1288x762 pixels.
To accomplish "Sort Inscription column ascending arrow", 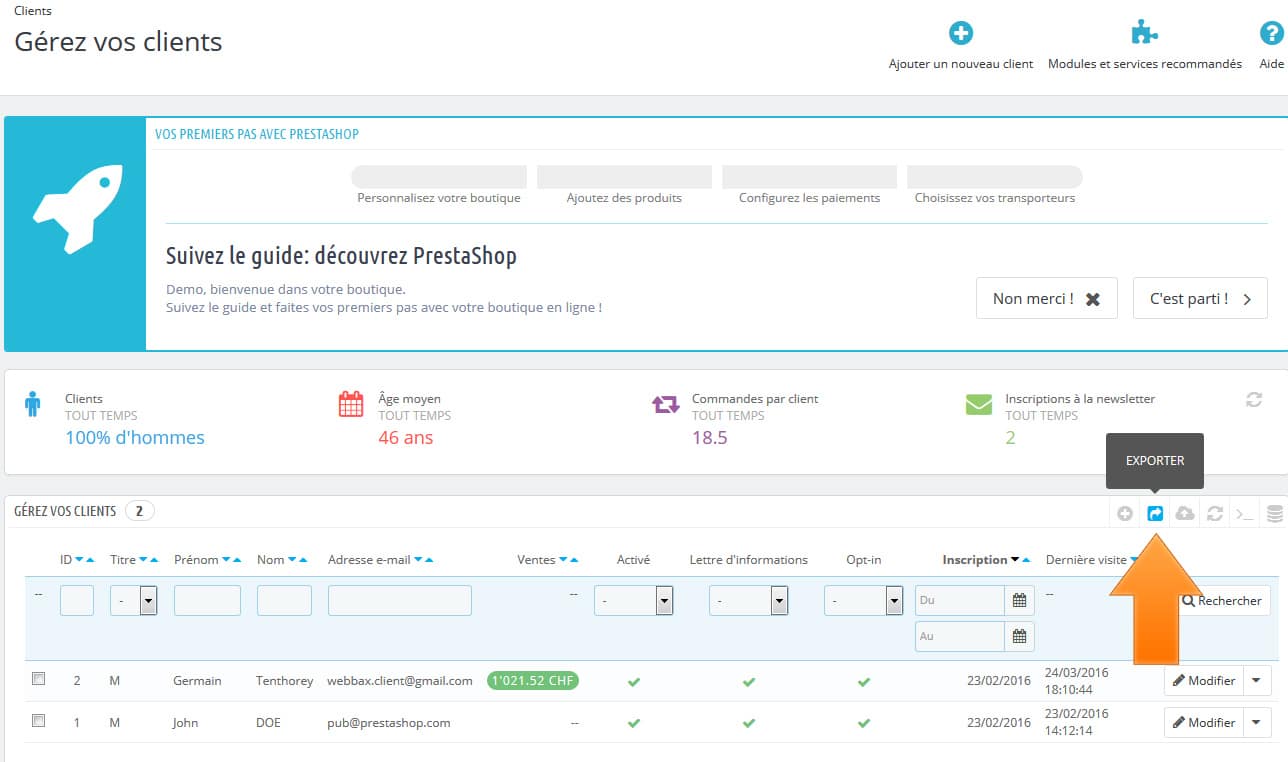I will (1026, 560).
